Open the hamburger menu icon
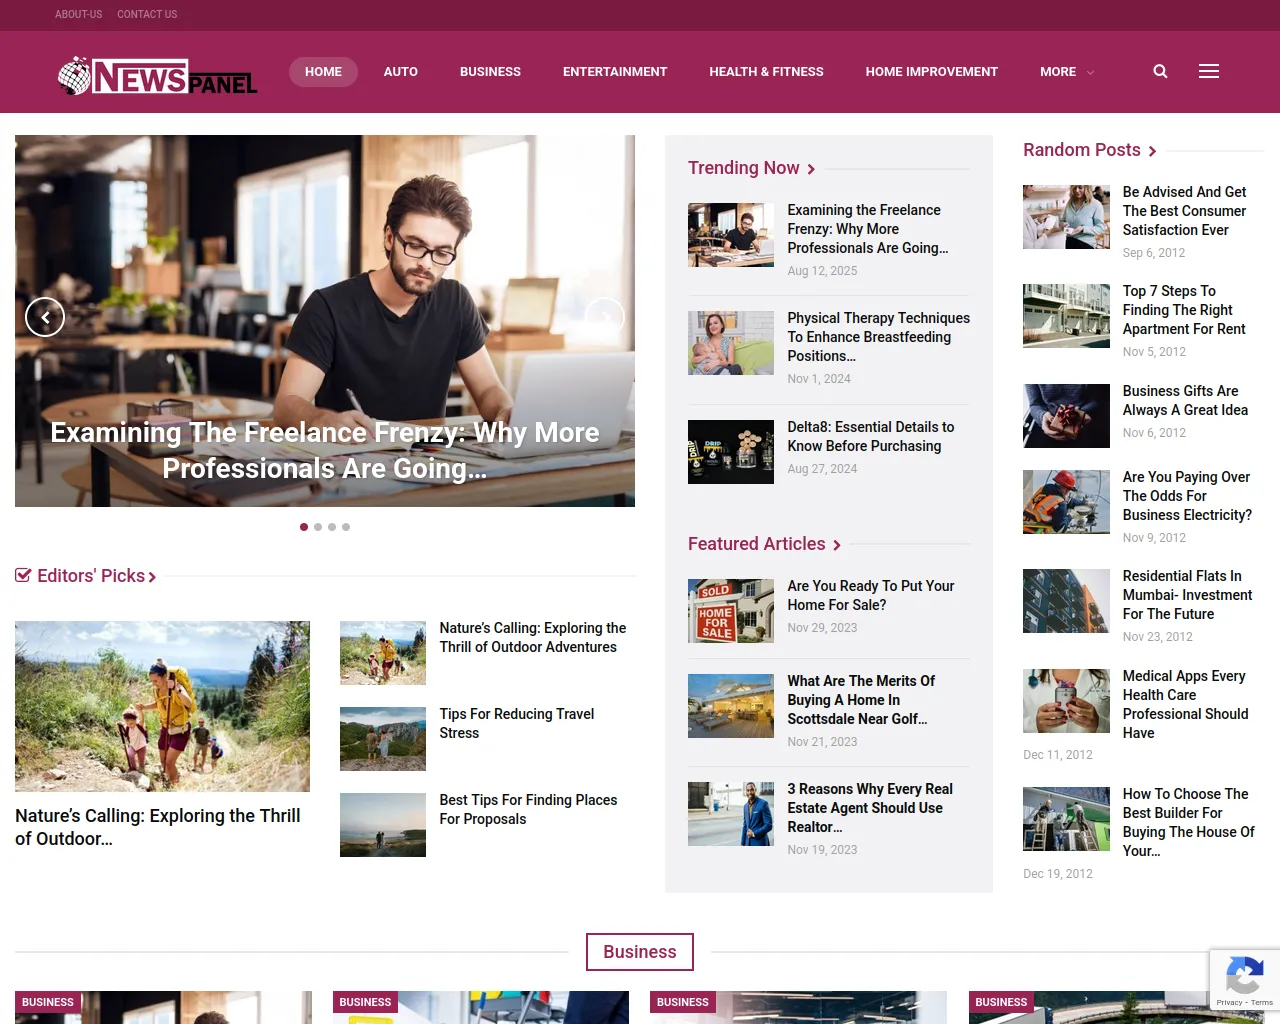 [x=1209, y=71]
